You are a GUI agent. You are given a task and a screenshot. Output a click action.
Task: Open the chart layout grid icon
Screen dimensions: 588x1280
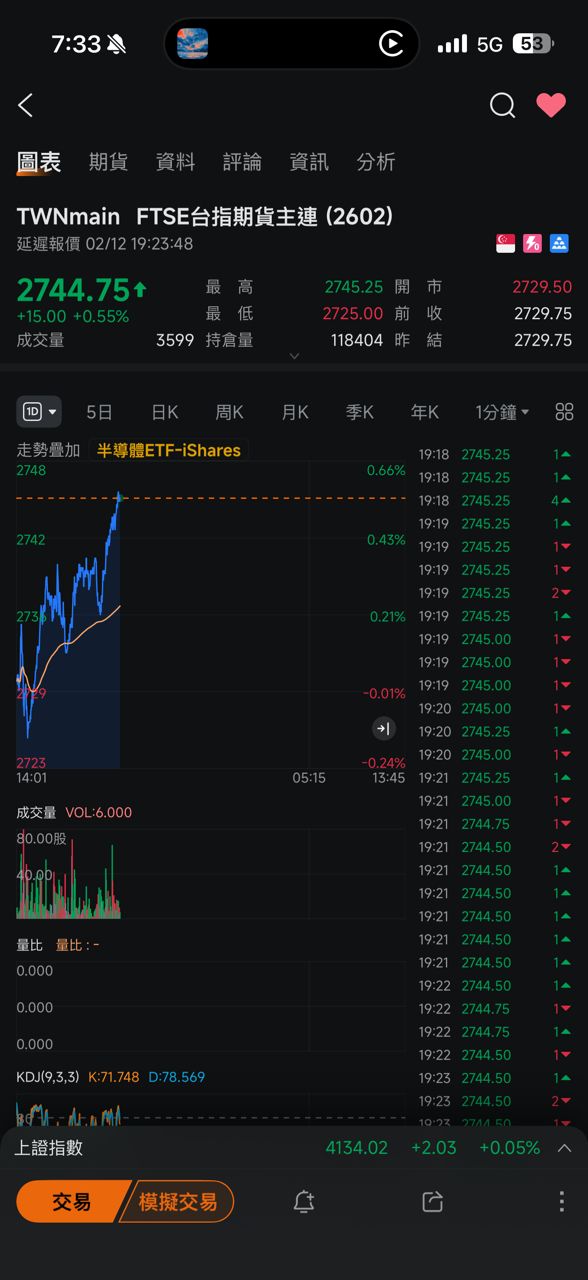pyautogui.click(x=564, y=412)
